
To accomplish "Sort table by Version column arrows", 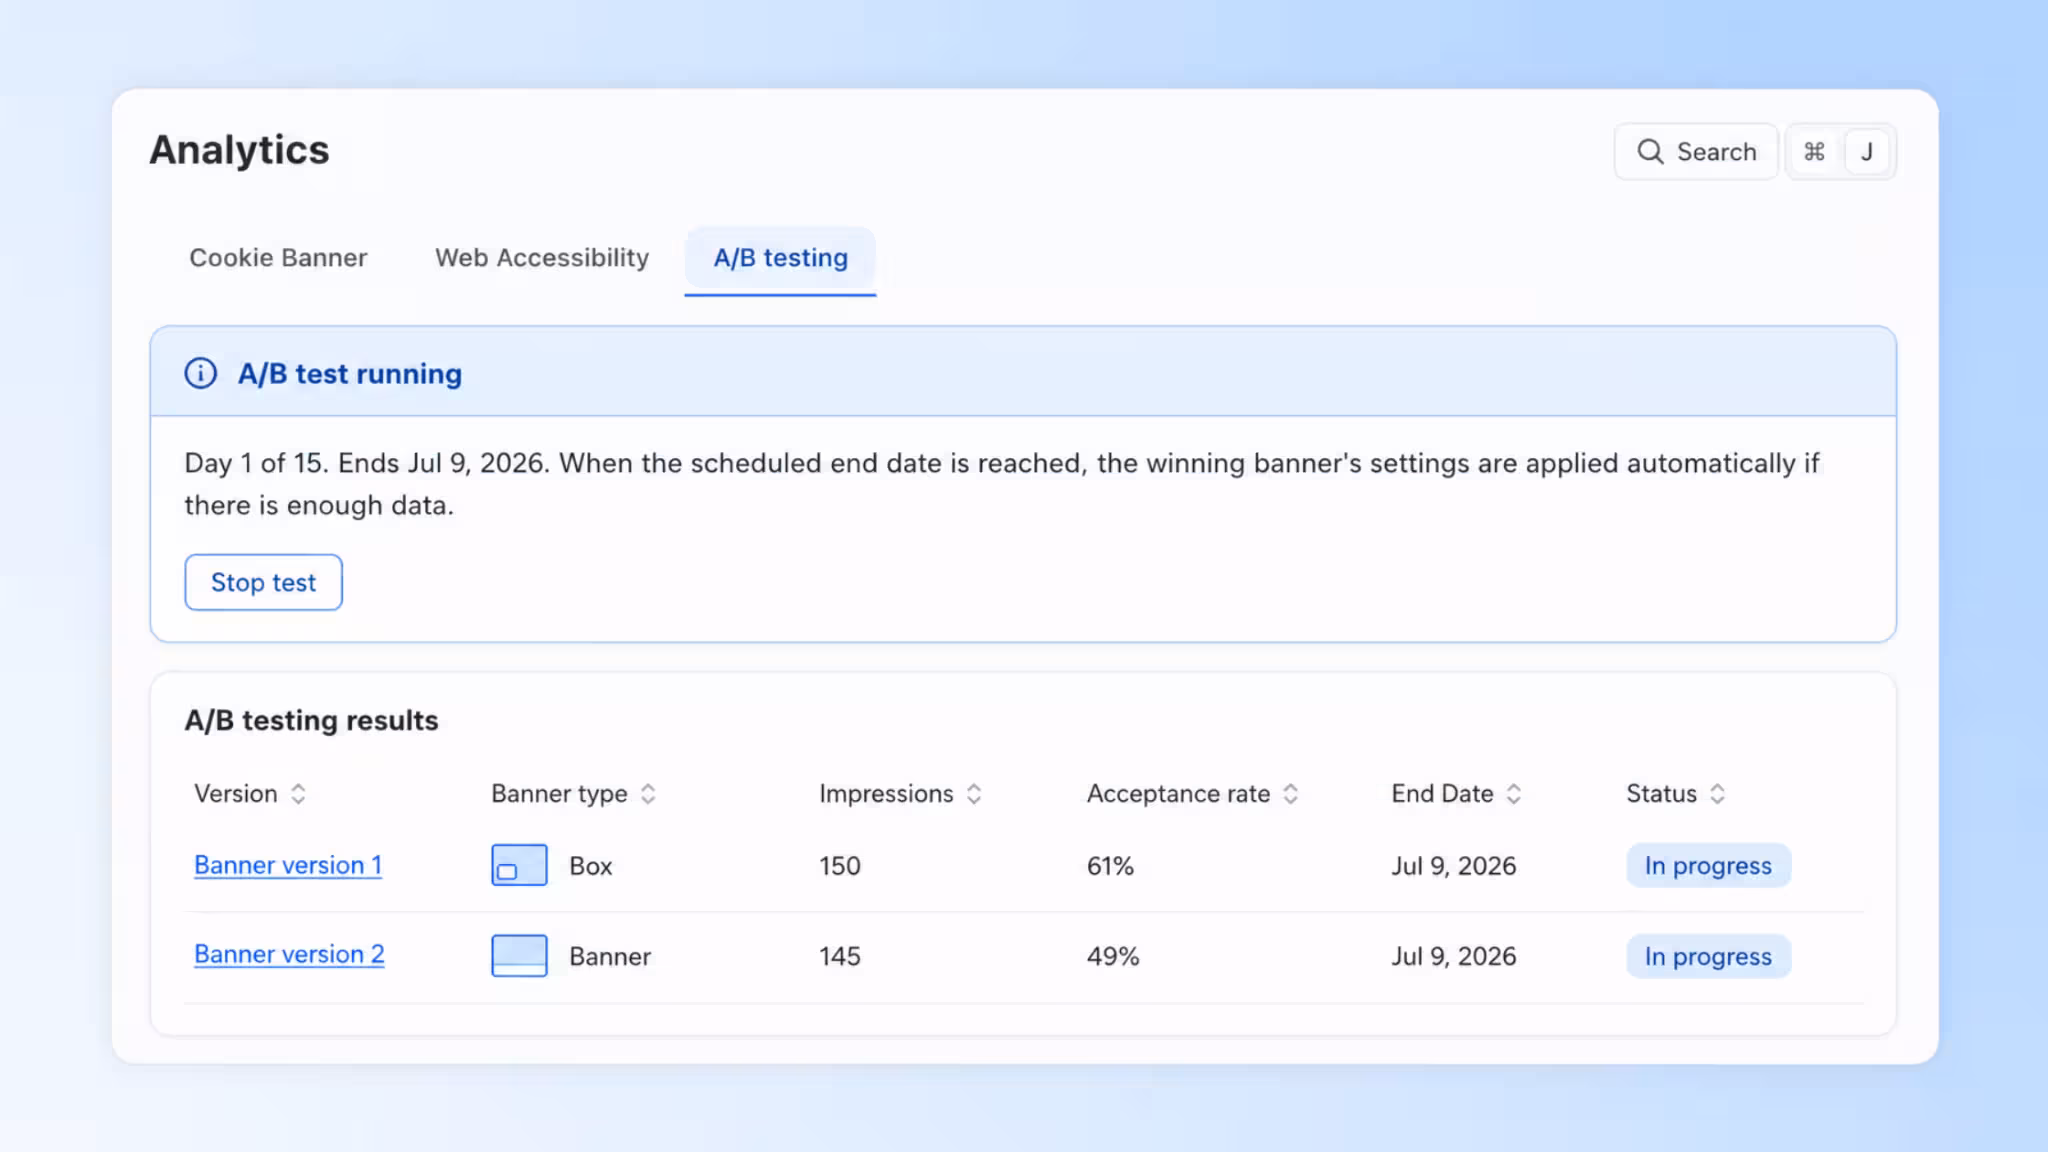I will (298, 794).
